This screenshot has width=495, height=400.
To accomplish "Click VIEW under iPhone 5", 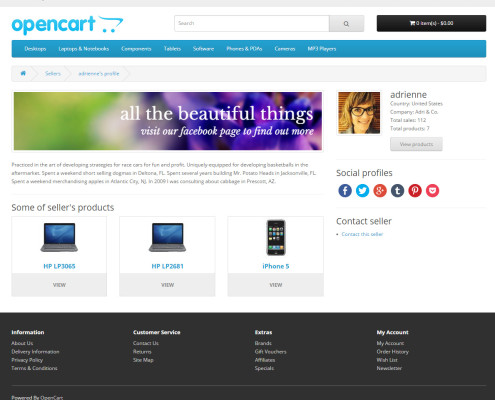I will click(x=276, y=285).
